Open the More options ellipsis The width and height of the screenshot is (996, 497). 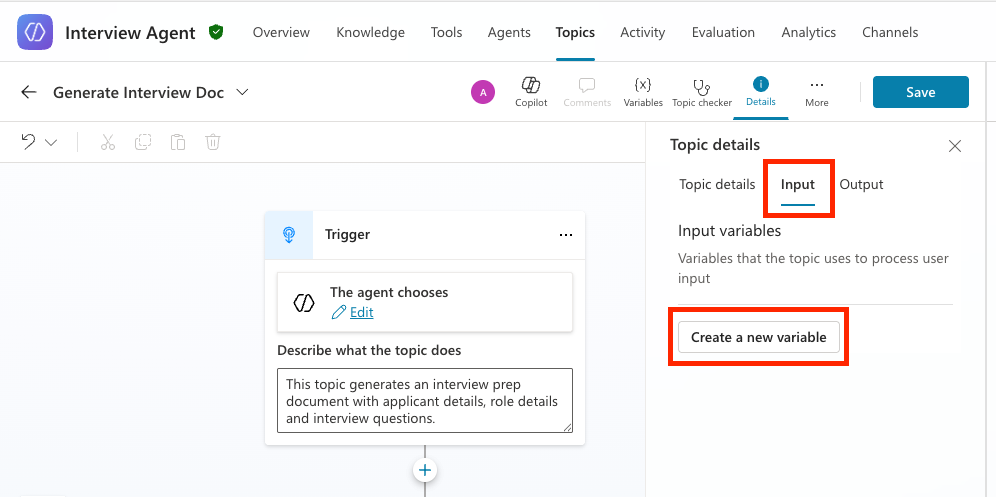[817, 85]
